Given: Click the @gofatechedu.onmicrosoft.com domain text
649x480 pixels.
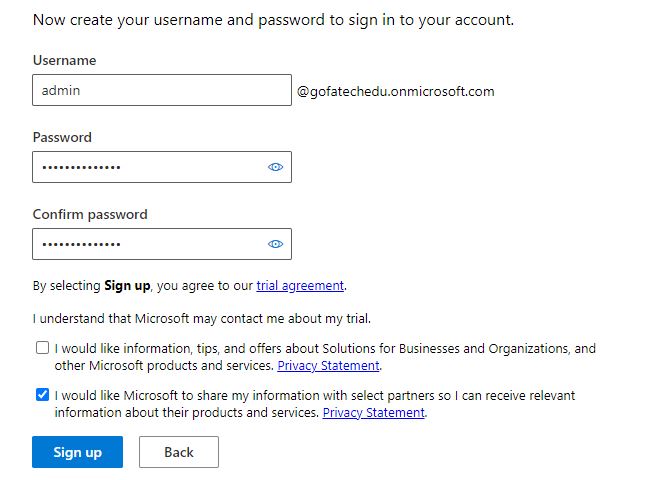Looking at the screenshot, I should [x=395, y=91].
